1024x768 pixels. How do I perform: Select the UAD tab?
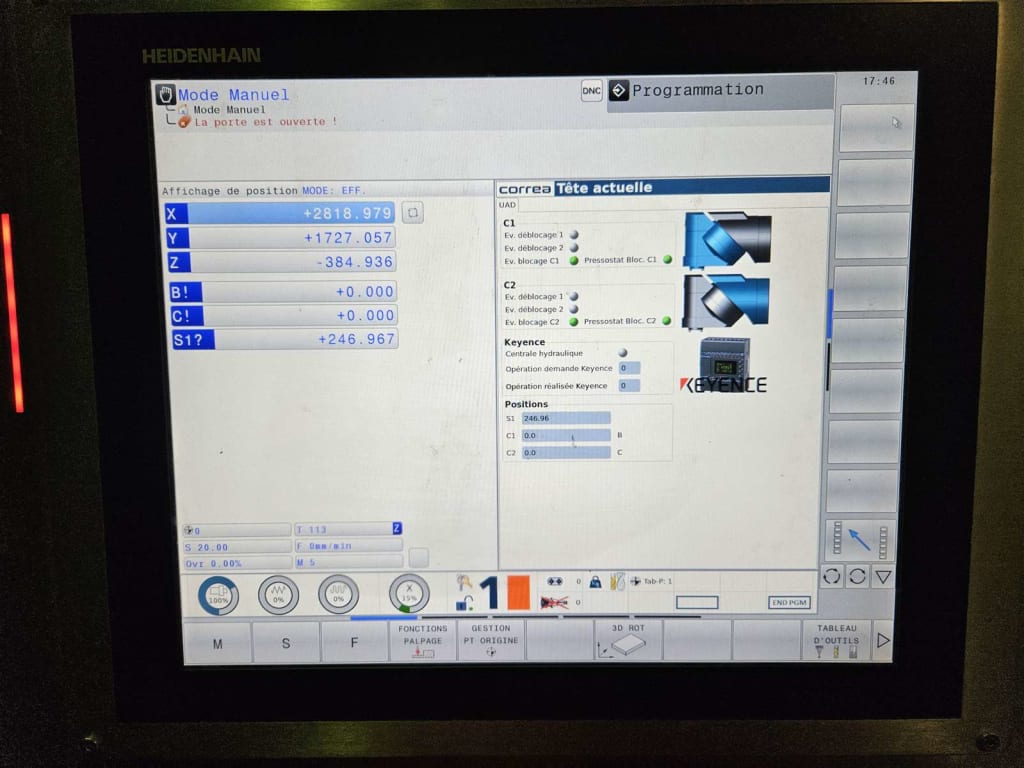coord(508,204)
